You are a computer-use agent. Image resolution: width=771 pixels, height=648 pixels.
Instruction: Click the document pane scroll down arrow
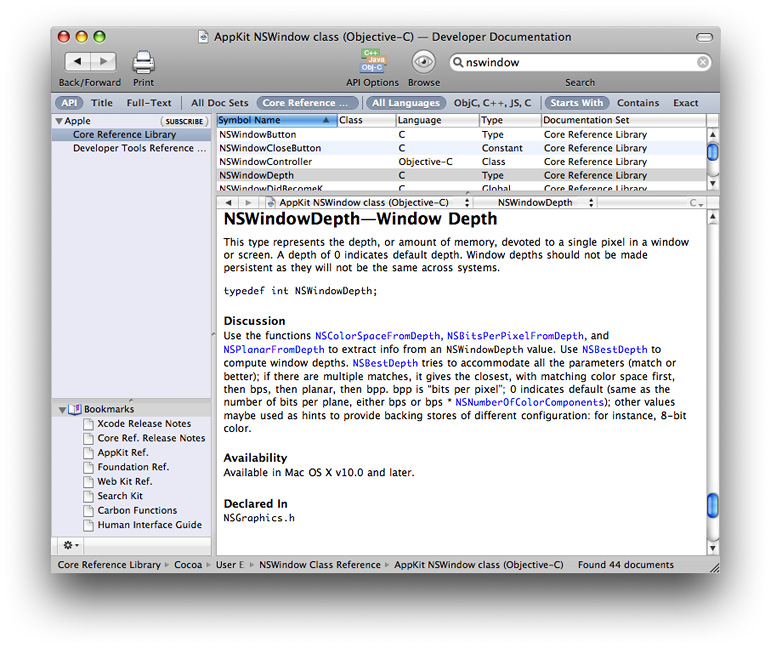click(712, 548)
